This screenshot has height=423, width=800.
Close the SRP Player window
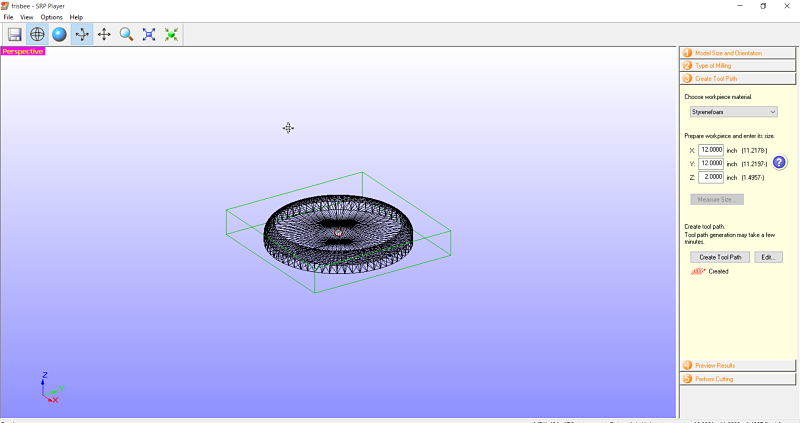click(787, 6)
